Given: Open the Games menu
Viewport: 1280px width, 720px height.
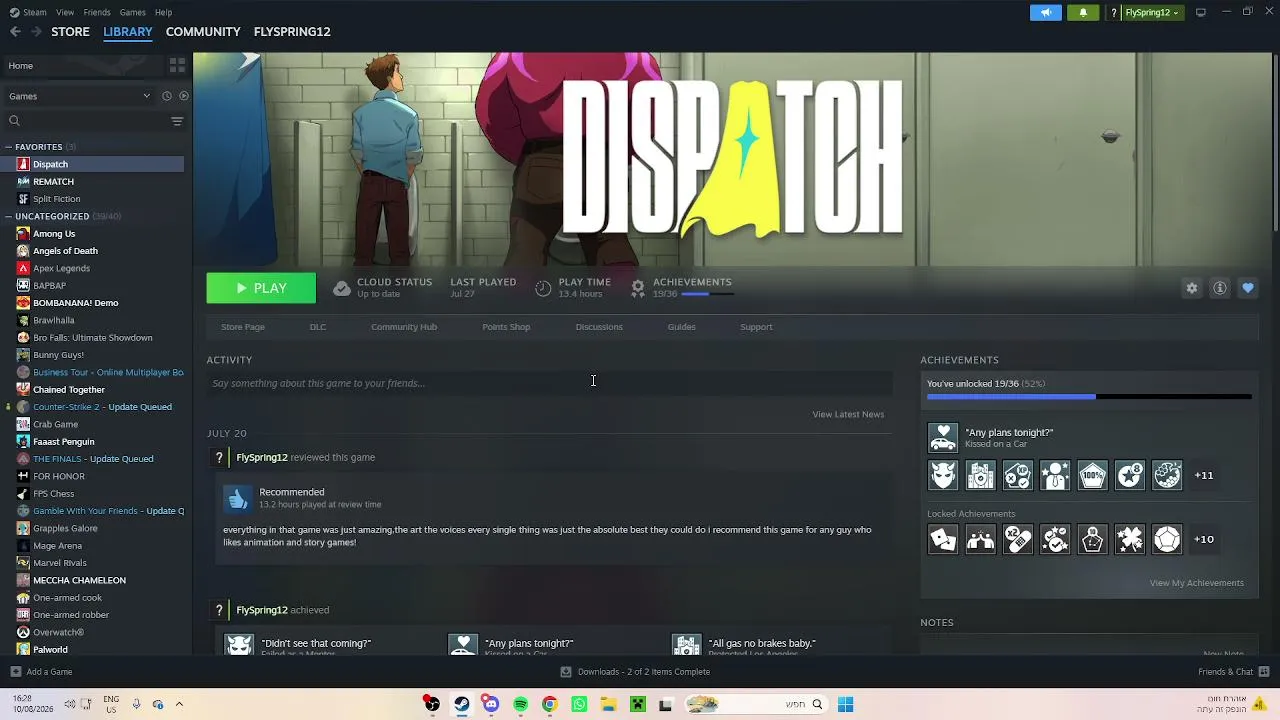Looking at the screenshot, I should (132, 12).
